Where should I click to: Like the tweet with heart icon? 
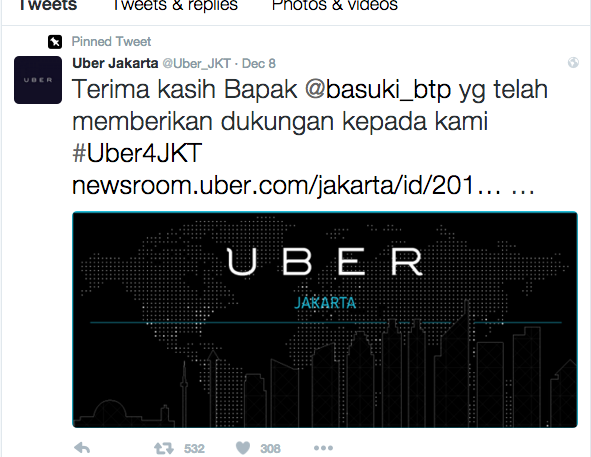point(243,448)
